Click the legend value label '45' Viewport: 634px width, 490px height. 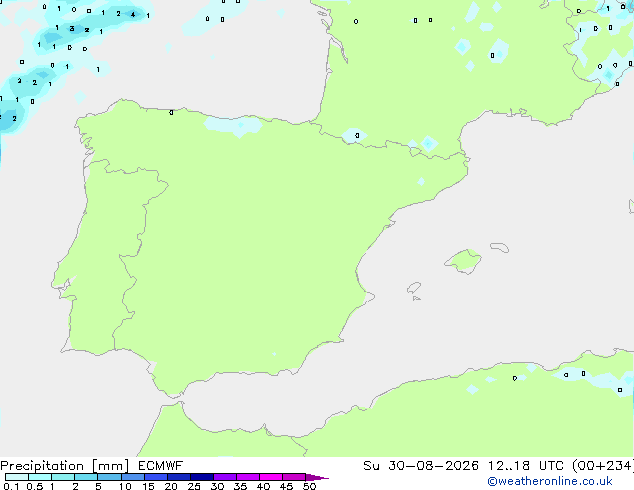(x=286, y=486)
